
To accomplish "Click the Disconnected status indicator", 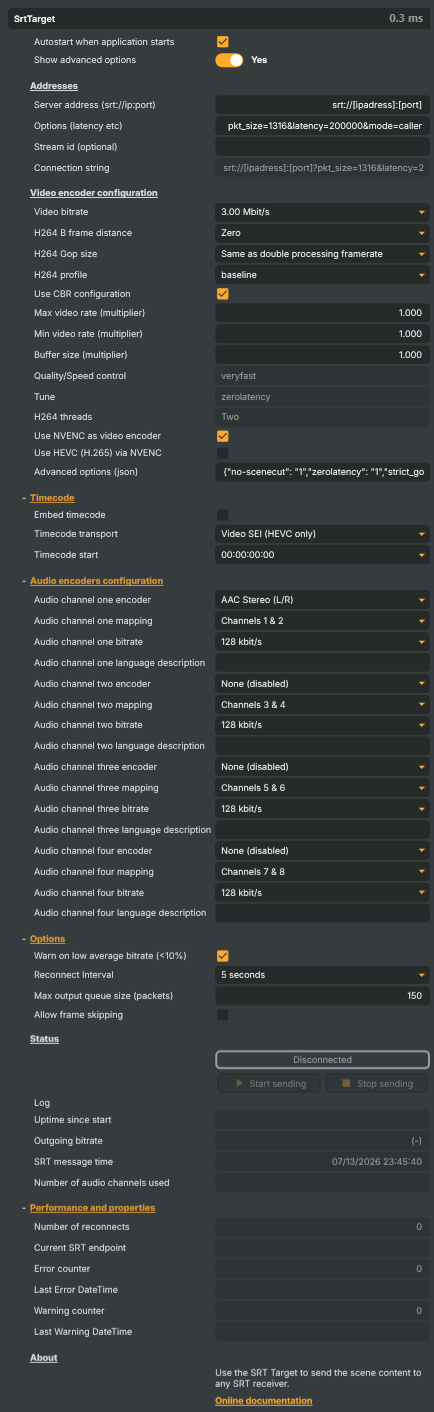I will tap(323, 1060).
